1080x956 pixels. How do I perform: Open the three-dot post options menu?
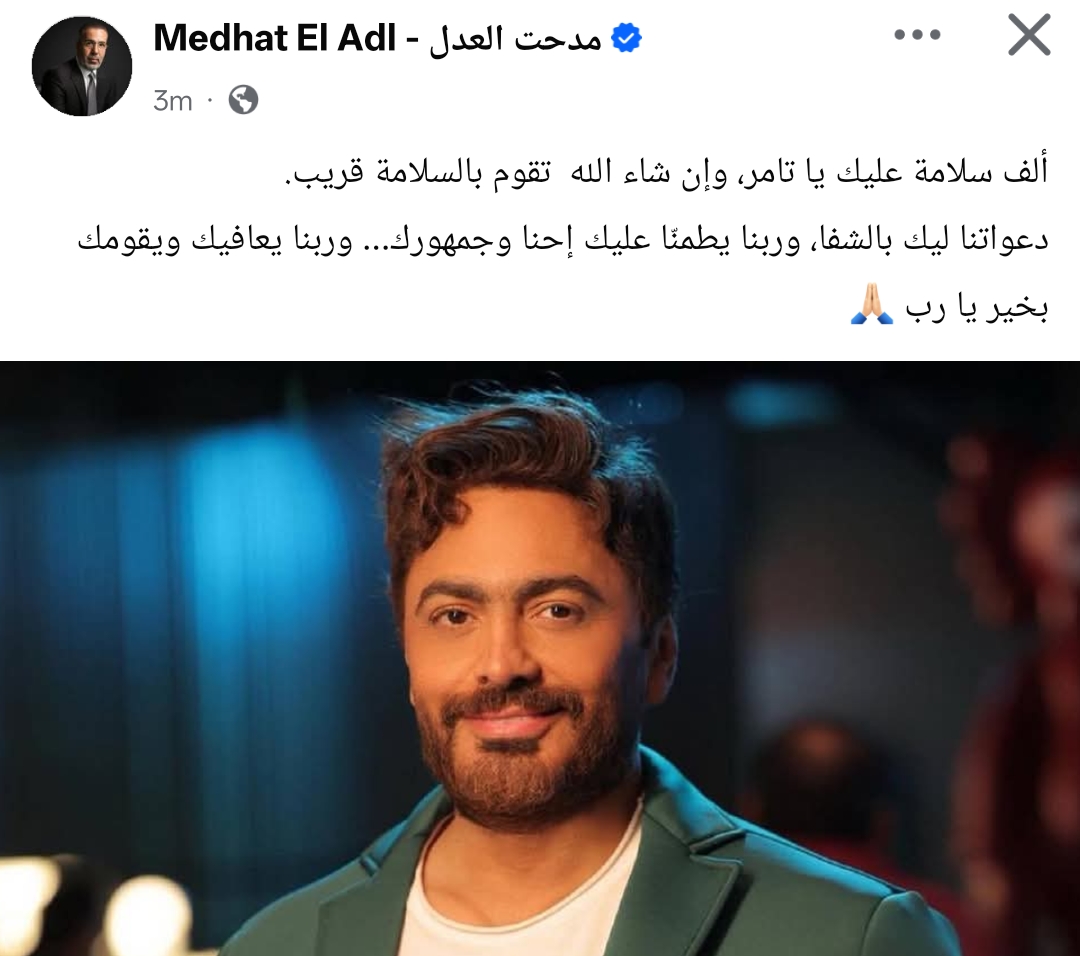(x=917, y=34)
